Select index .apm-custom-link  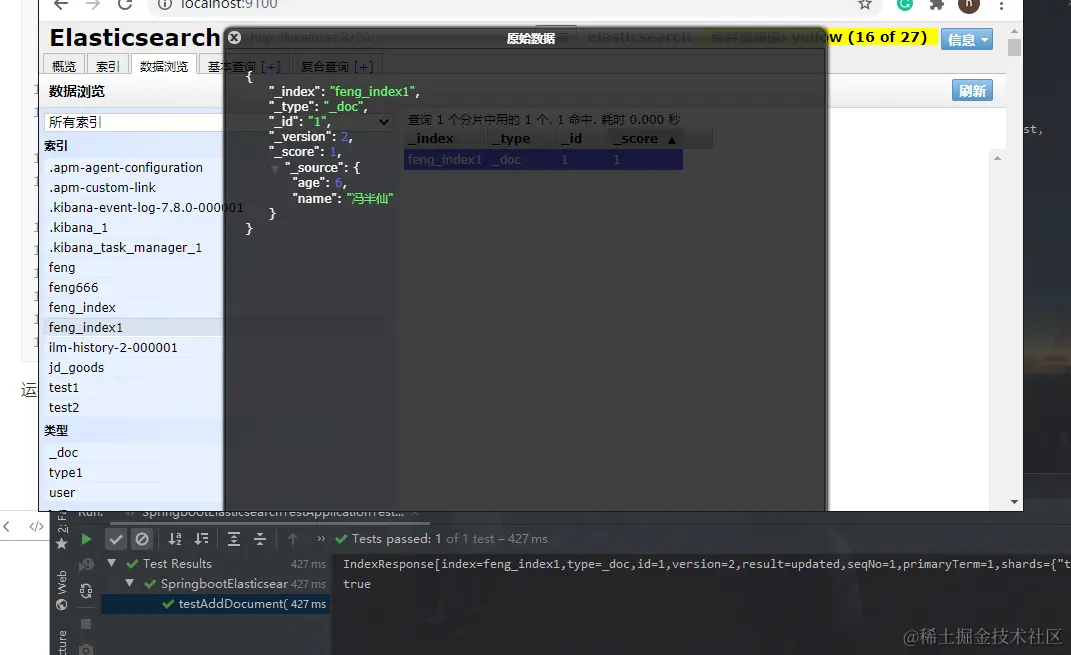[x=102, y=187]
